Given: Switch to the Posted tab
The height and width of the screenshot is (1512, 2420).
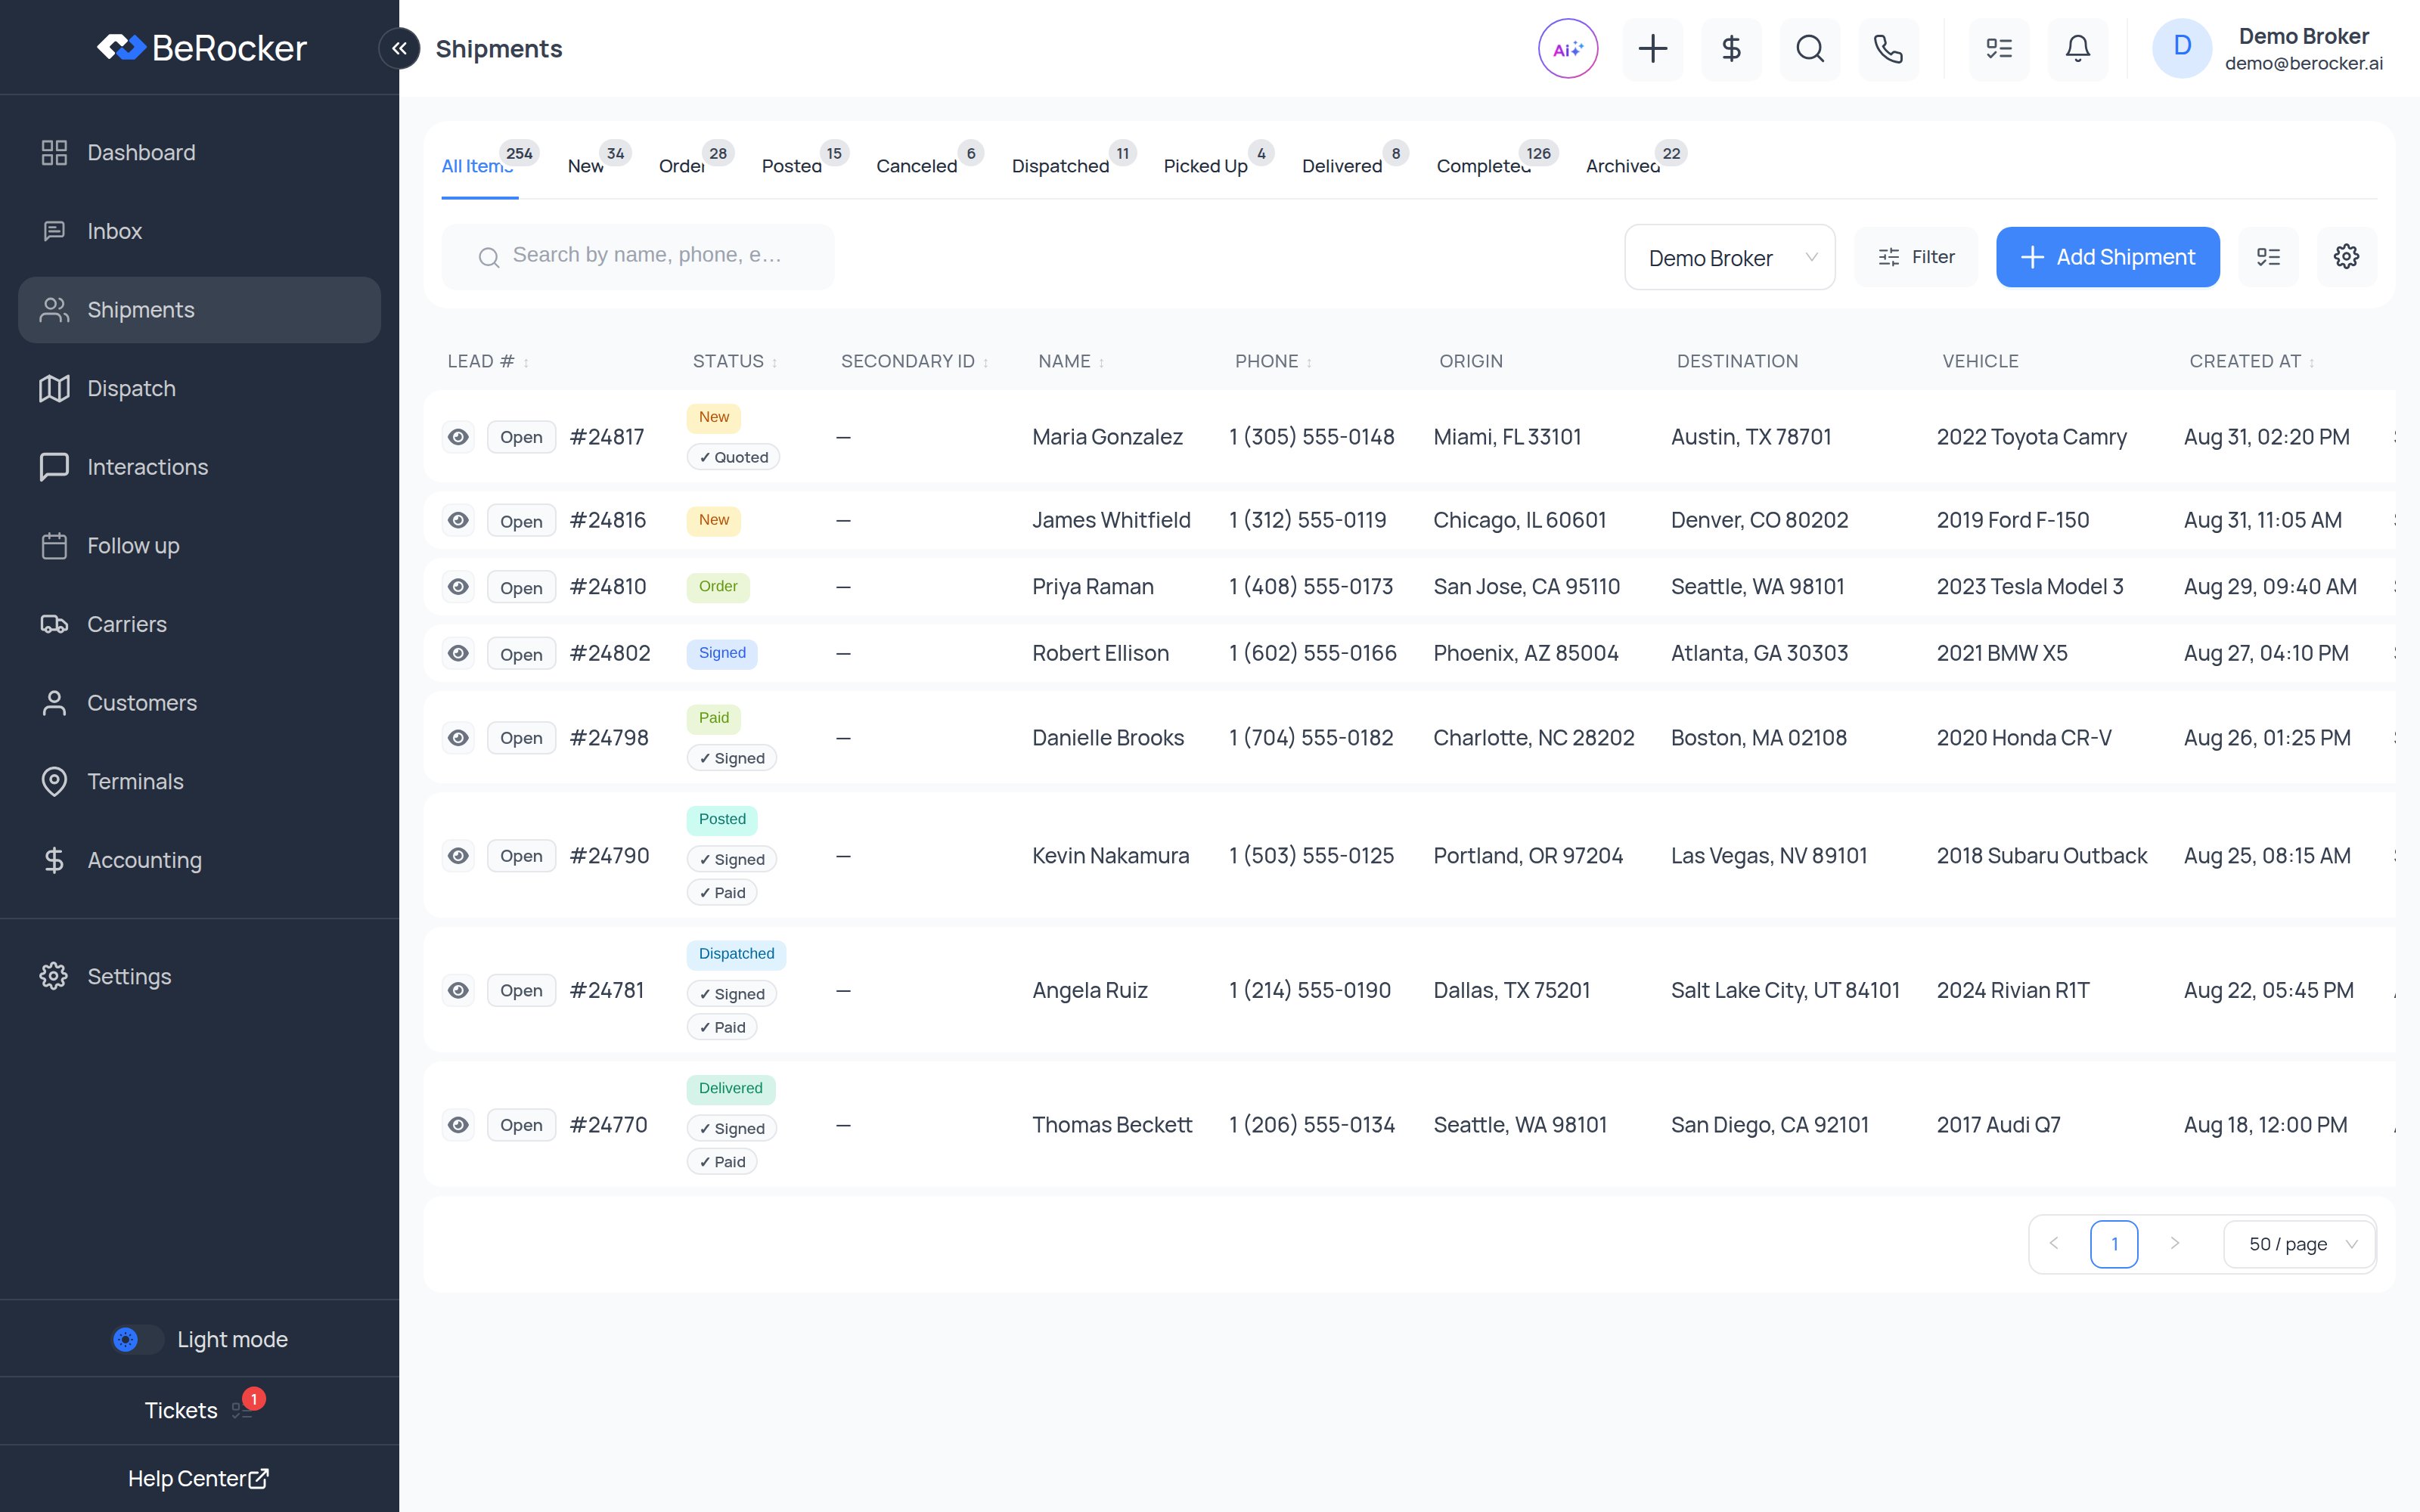Looking at the screenshot, I should point(792,166).
